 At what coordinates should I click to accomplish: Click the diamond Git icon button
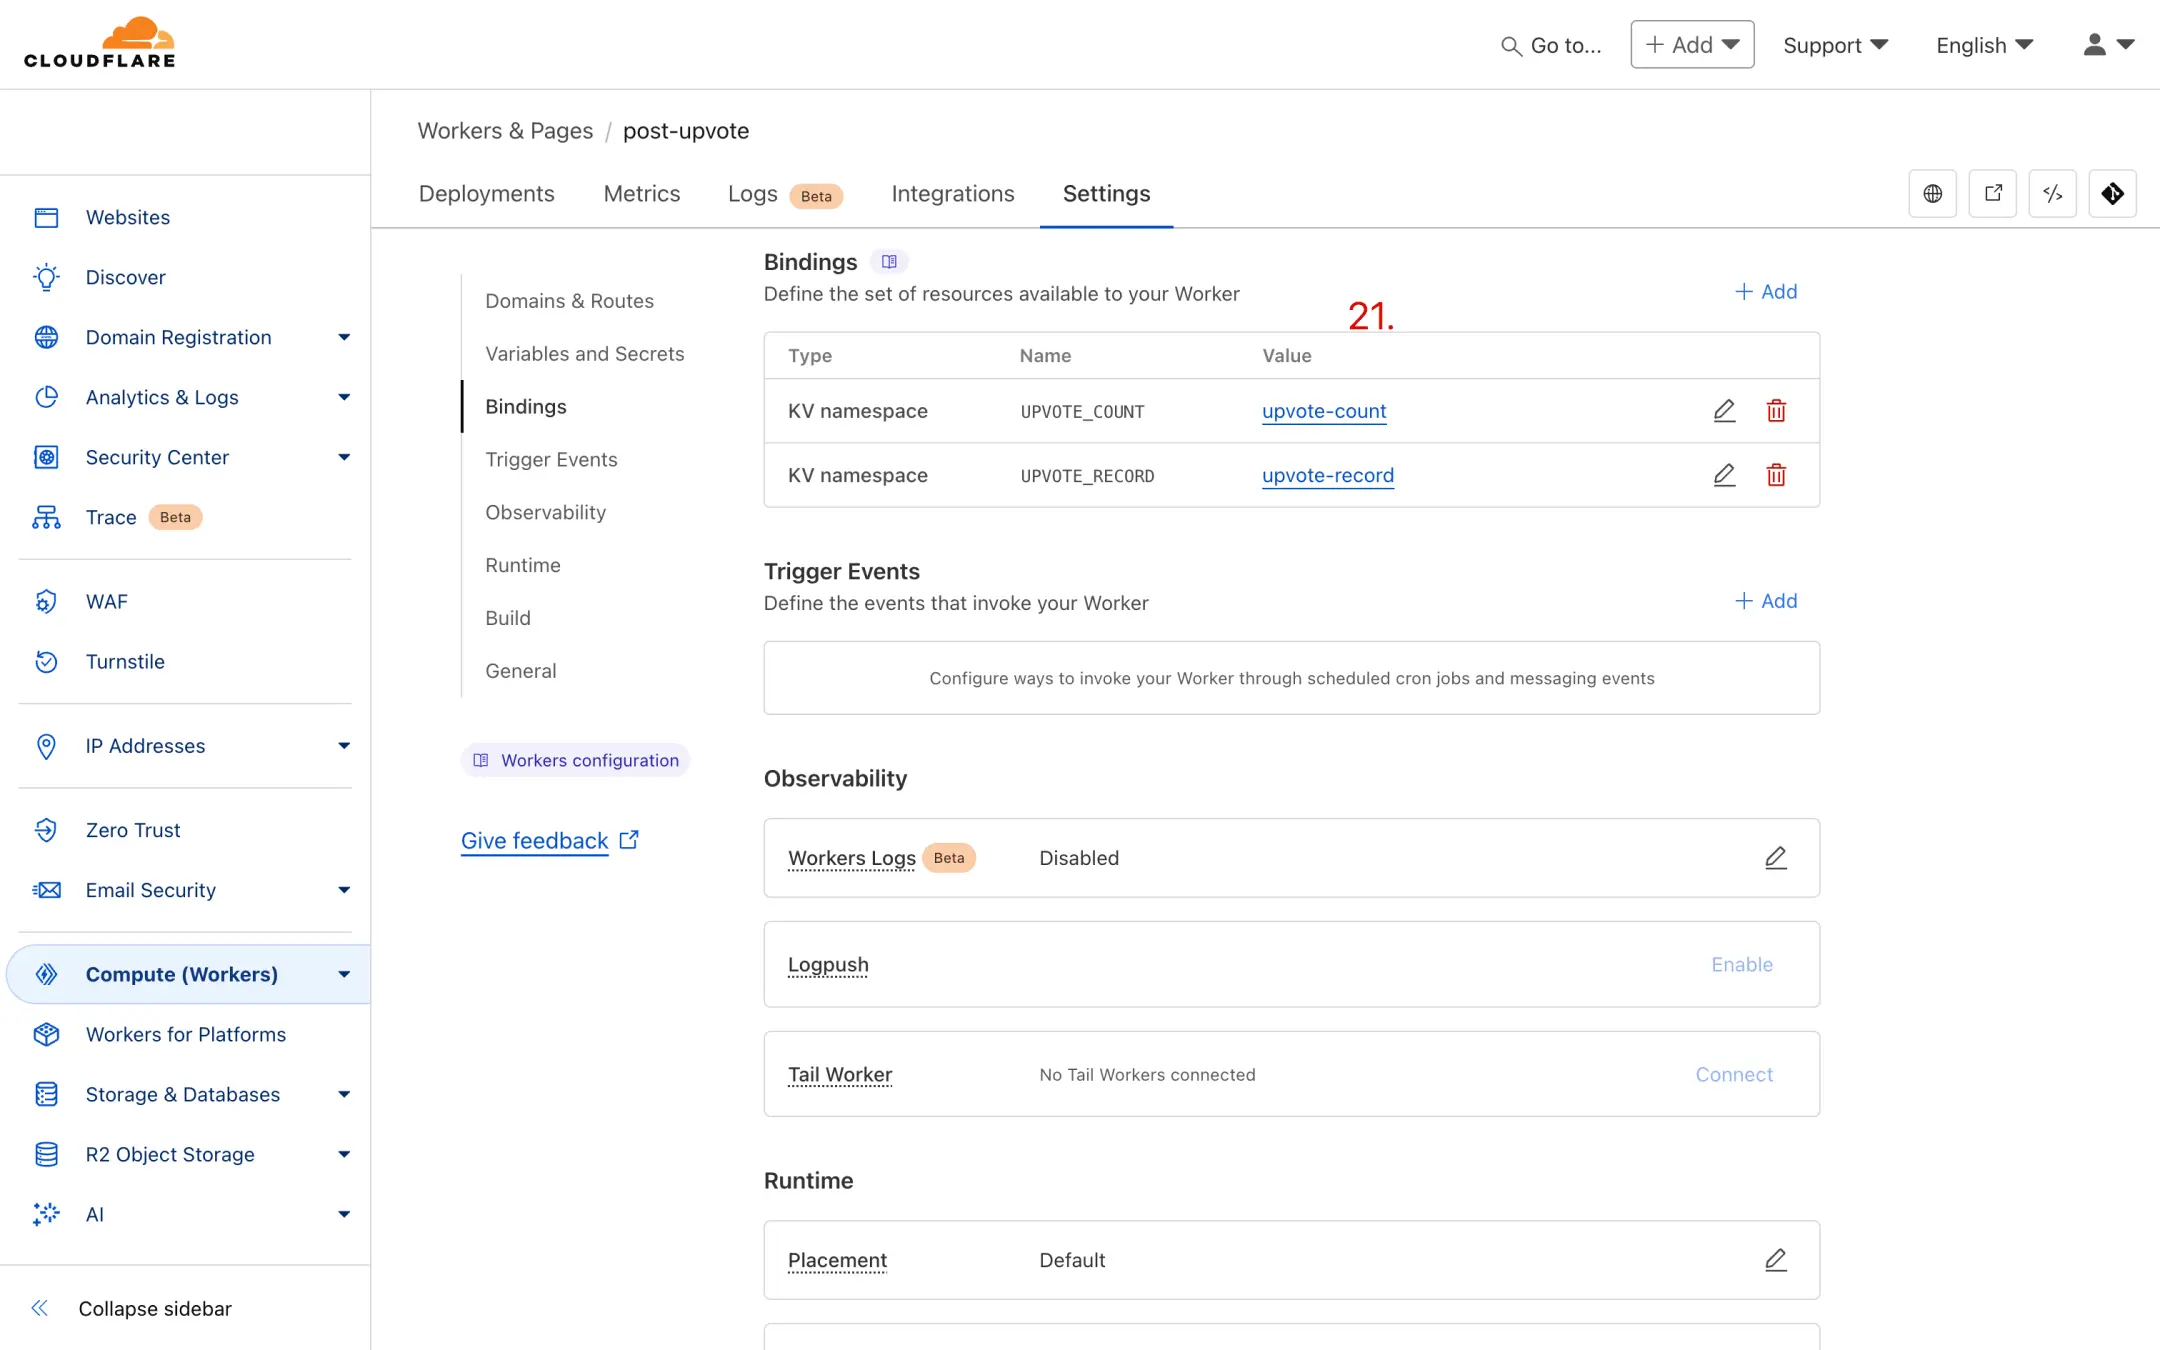pyautogui.click(x=2112, y=194)
